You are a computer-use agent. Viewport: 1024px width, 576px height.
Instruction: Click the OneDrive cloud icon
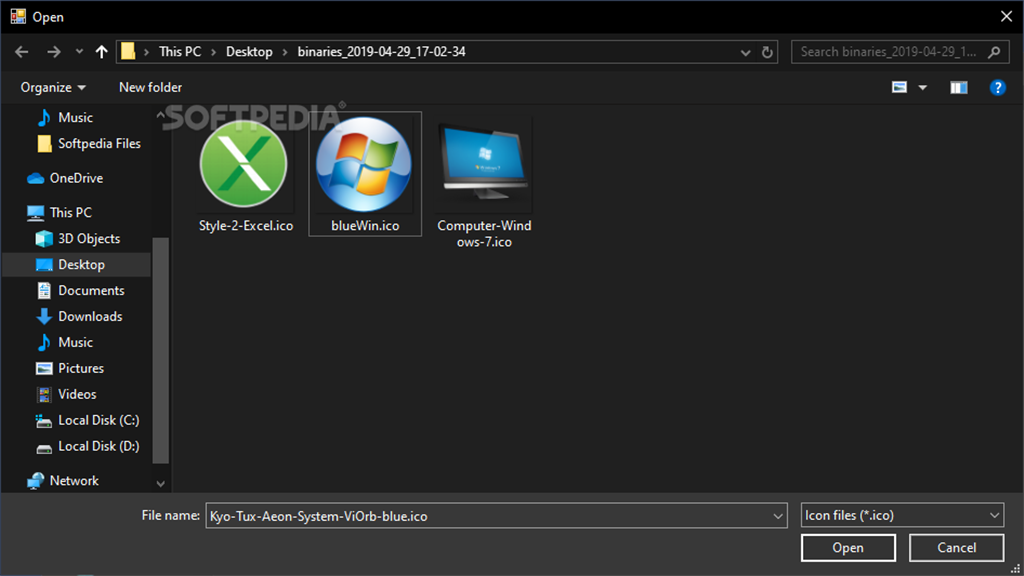[35, 178]
